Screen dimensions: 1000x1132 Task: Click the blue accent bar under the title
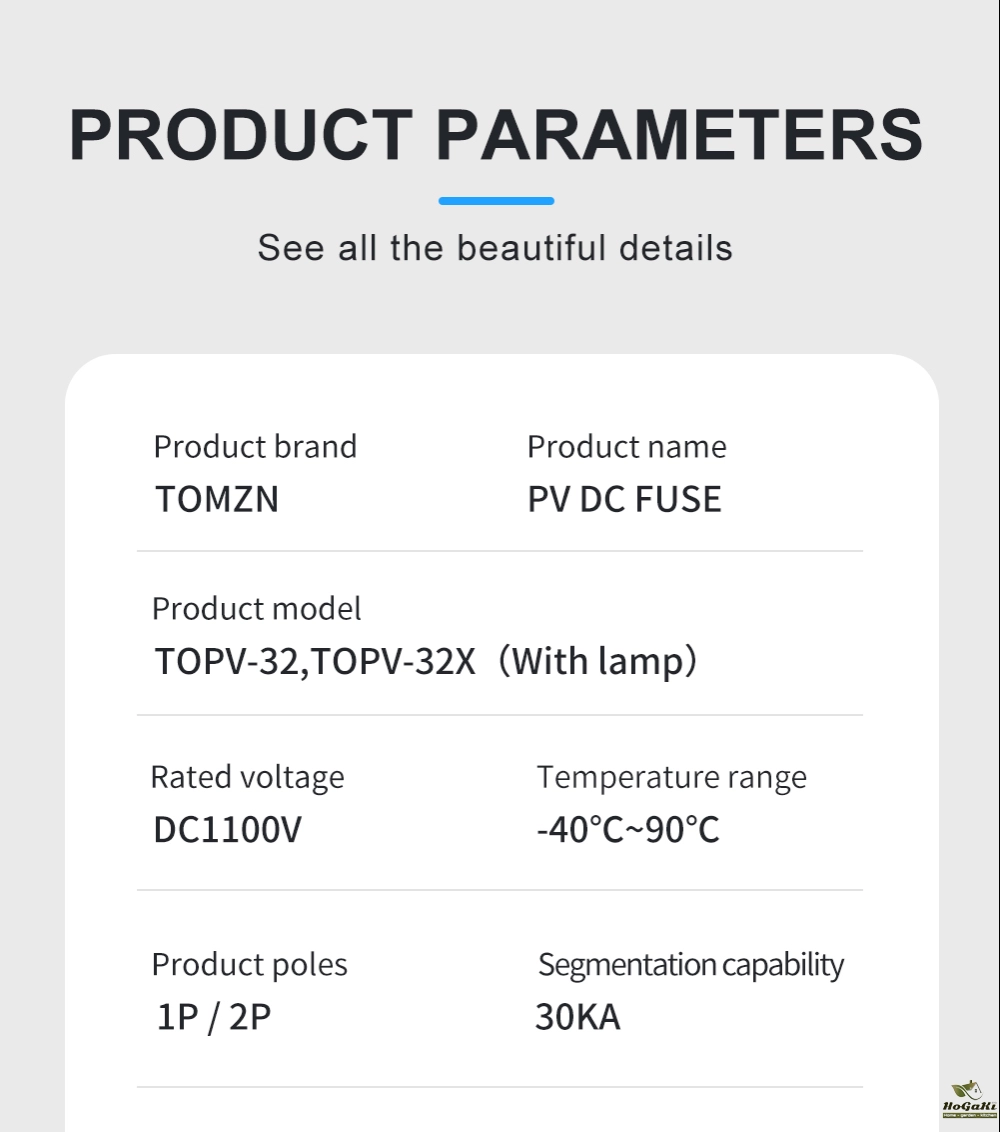pos(496,201)
